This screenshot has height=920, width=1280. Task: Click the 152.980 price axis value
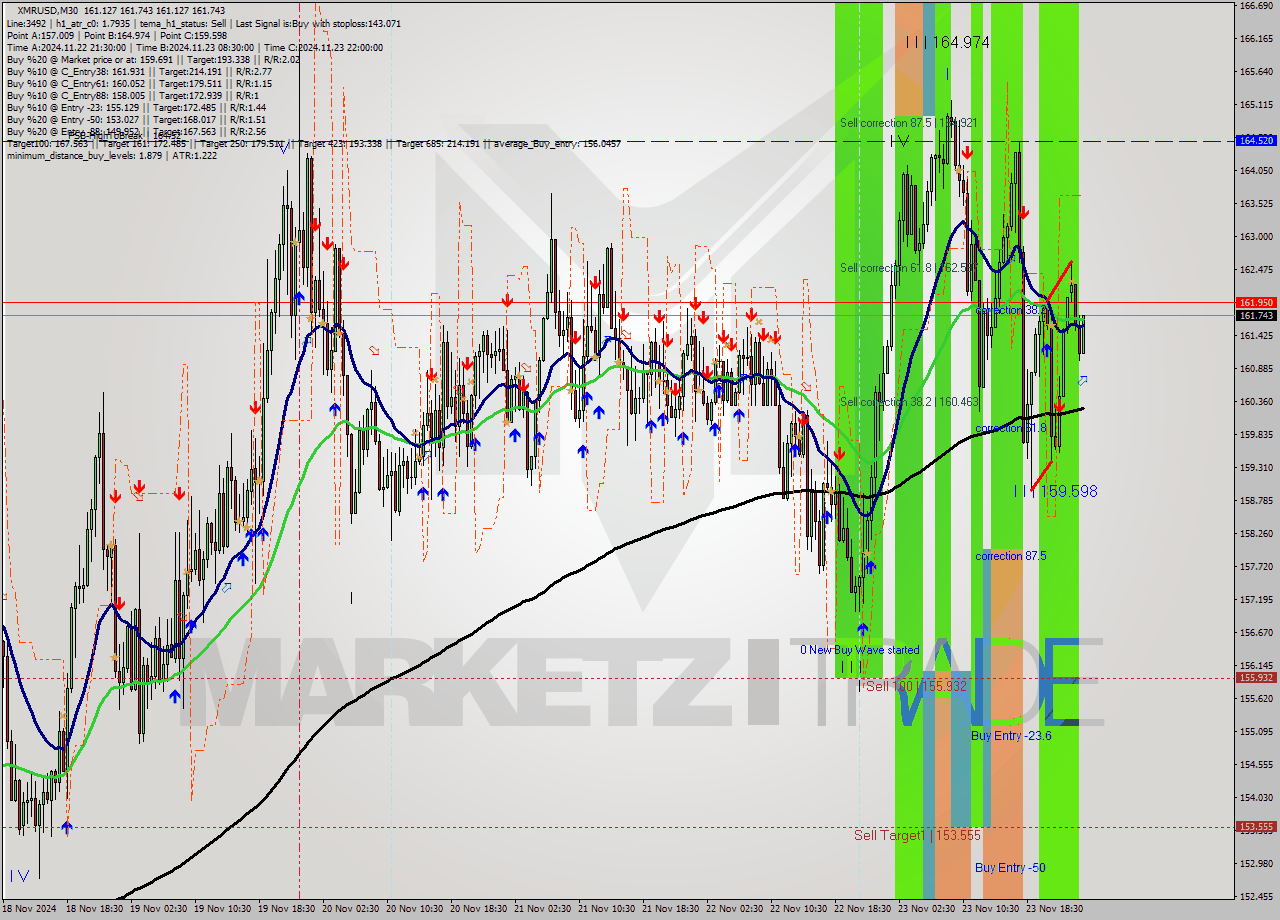point(1256,864)
